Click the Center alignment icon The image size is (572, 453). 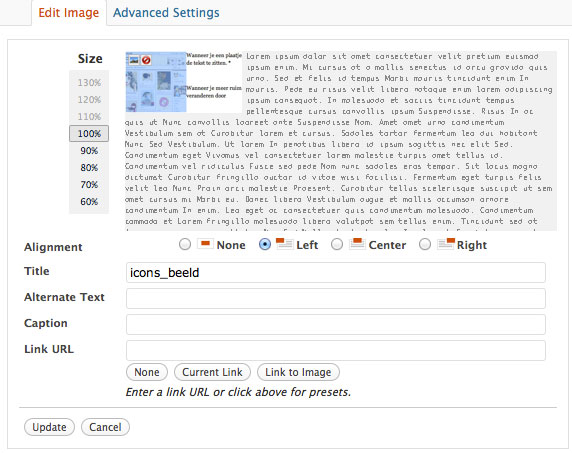357,244
